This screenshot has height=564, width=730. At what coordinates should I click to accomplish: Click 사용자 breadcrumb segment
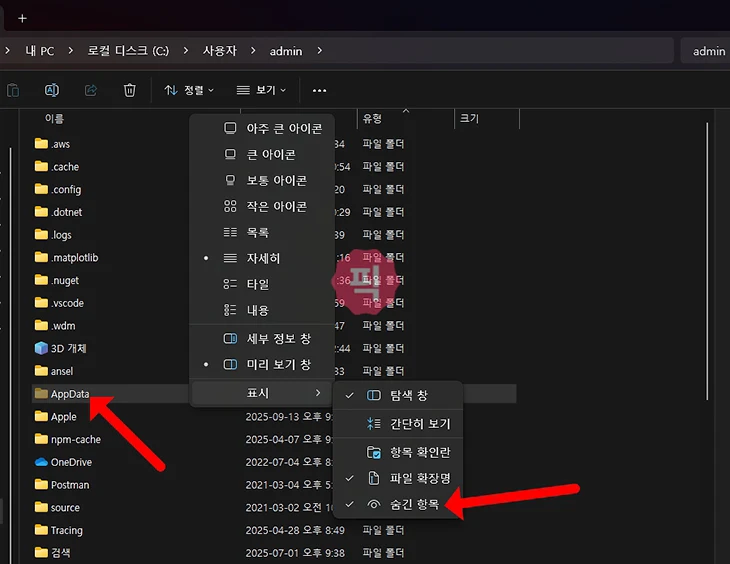(220, 51)
